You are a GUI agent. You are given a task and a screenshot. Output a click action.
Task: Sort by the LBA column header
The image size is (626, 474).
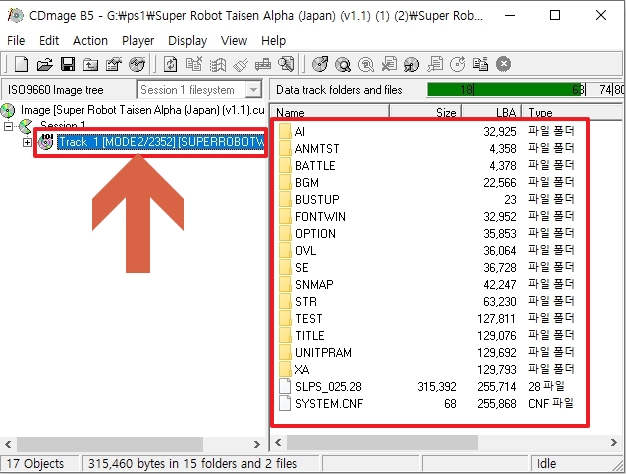(492, 113)
